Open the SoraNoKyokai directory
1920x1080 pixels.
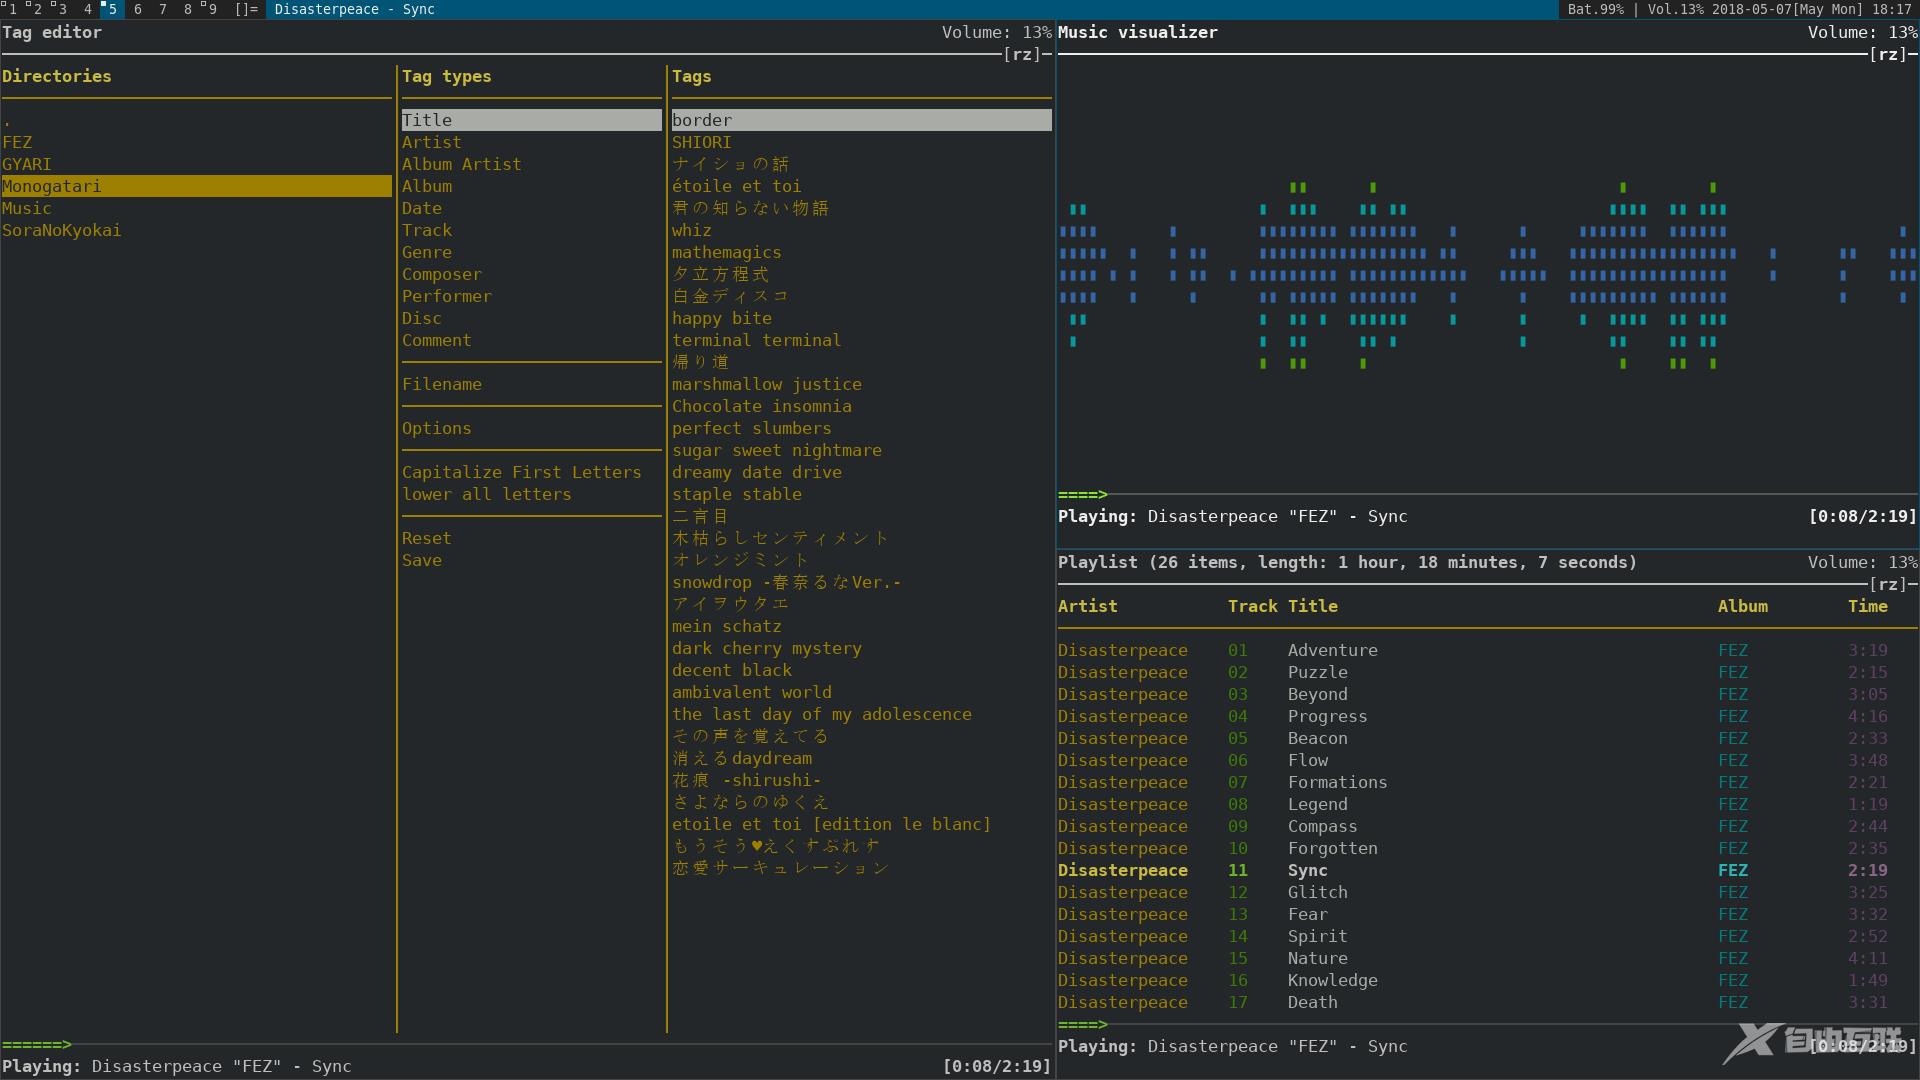197,230
